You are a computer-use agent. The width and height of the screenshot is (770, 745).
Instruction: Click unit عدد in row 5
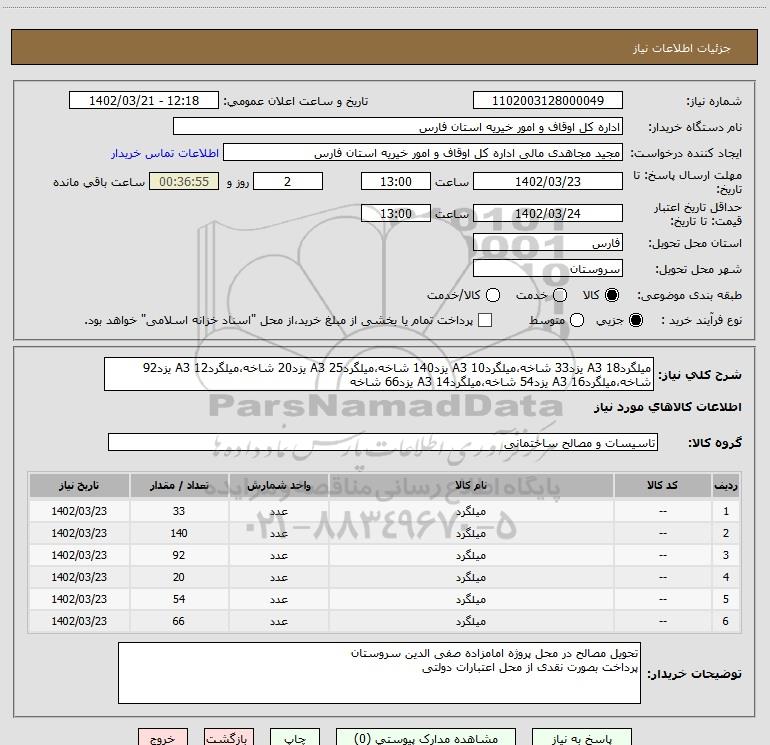click(278, 600)
